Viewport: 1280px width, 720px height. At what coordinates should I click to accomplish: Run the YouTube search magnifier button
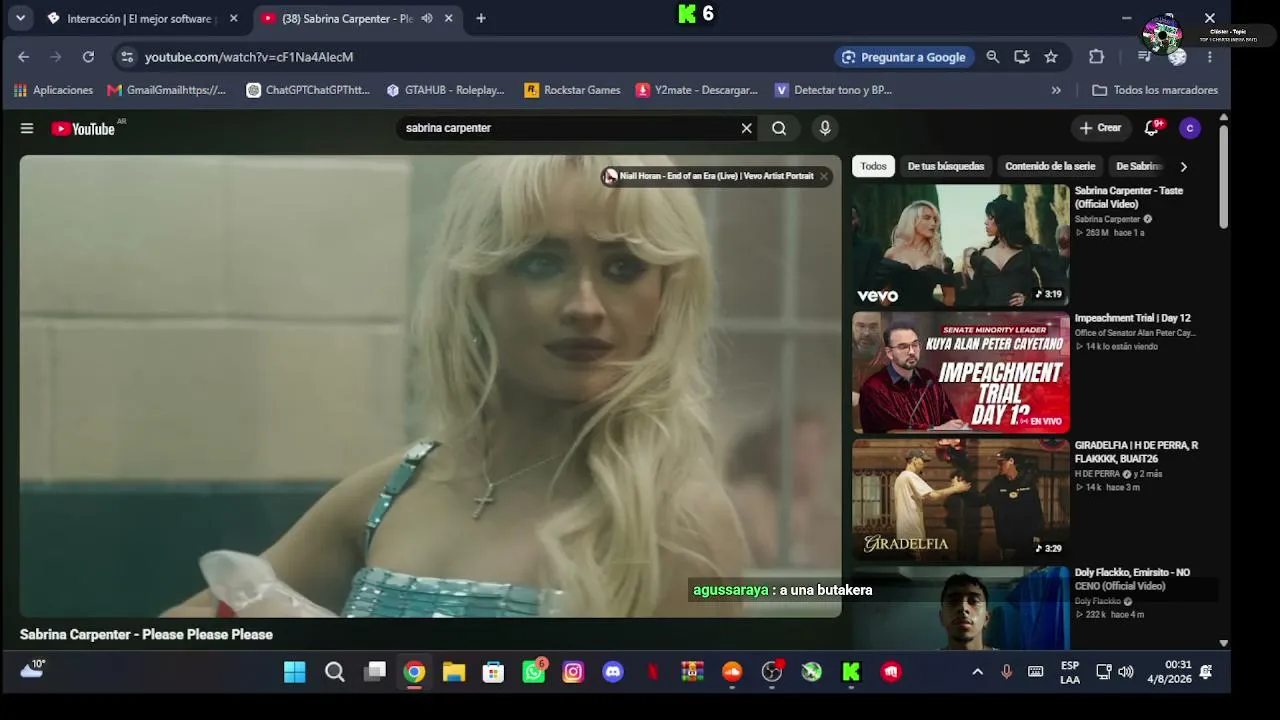click(779, 128)
